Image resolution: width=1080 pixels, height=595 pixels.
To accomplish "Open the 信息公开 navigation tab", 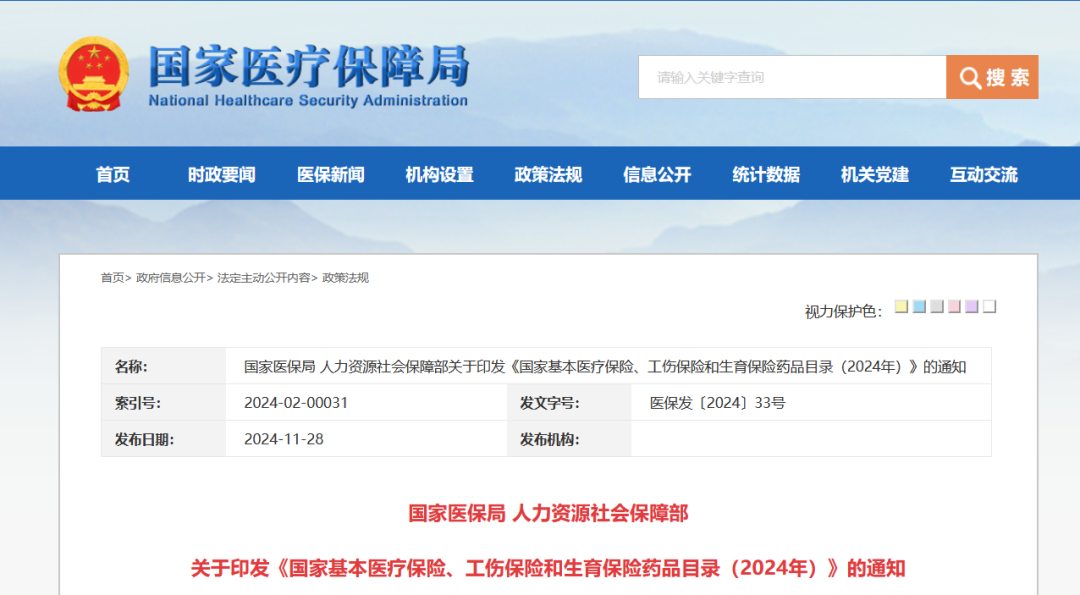I will tap(657, 174).
